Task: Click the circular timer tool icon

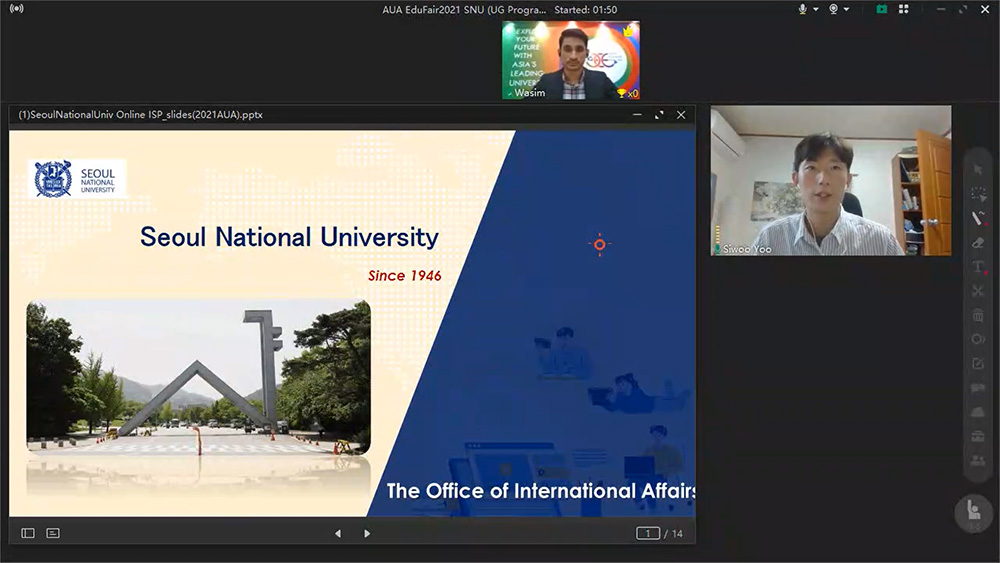Action: pyautogui.click(x=978, y=339)
